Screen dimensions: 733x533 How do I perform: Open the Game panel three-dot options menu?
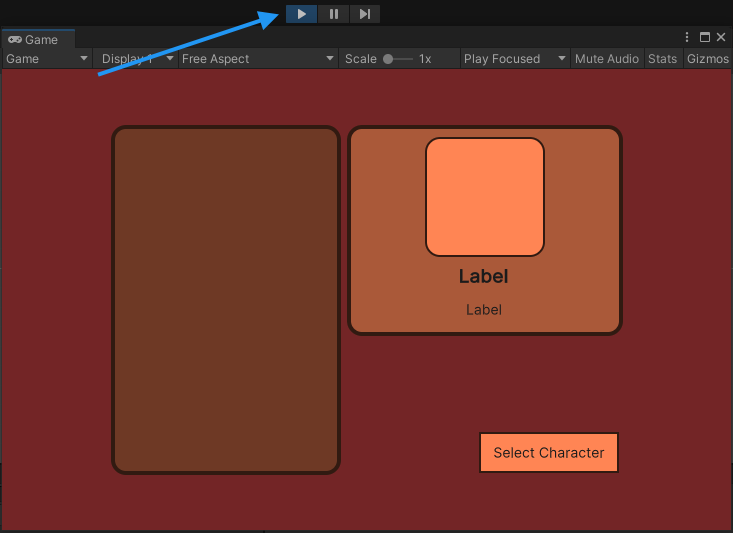[687, 38]
